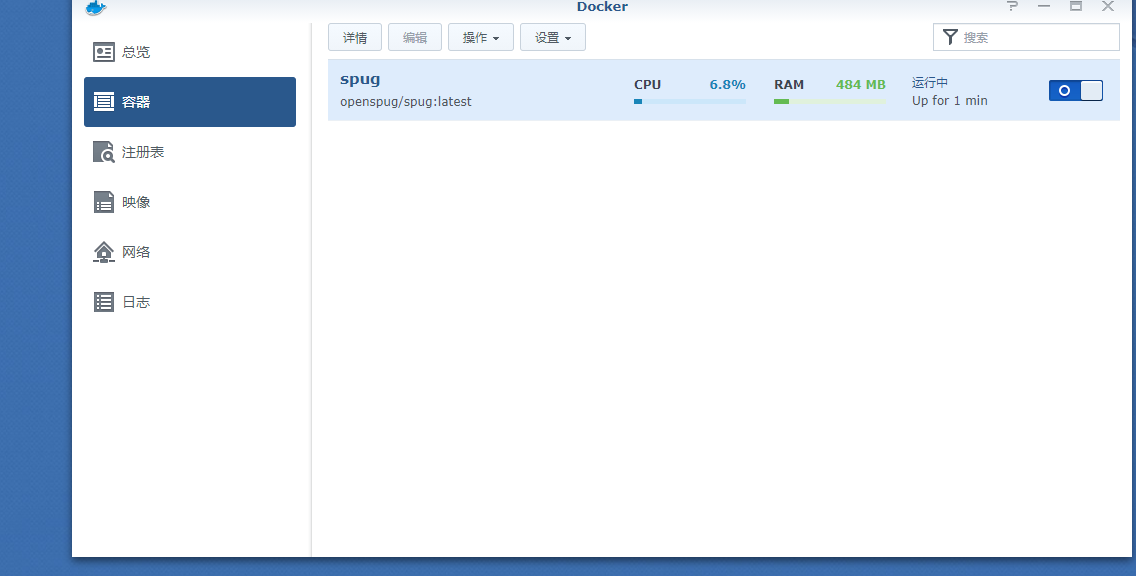The image size is (1136, 576).
Task: Click the 编辑 edit button
Action: [415, 38]
